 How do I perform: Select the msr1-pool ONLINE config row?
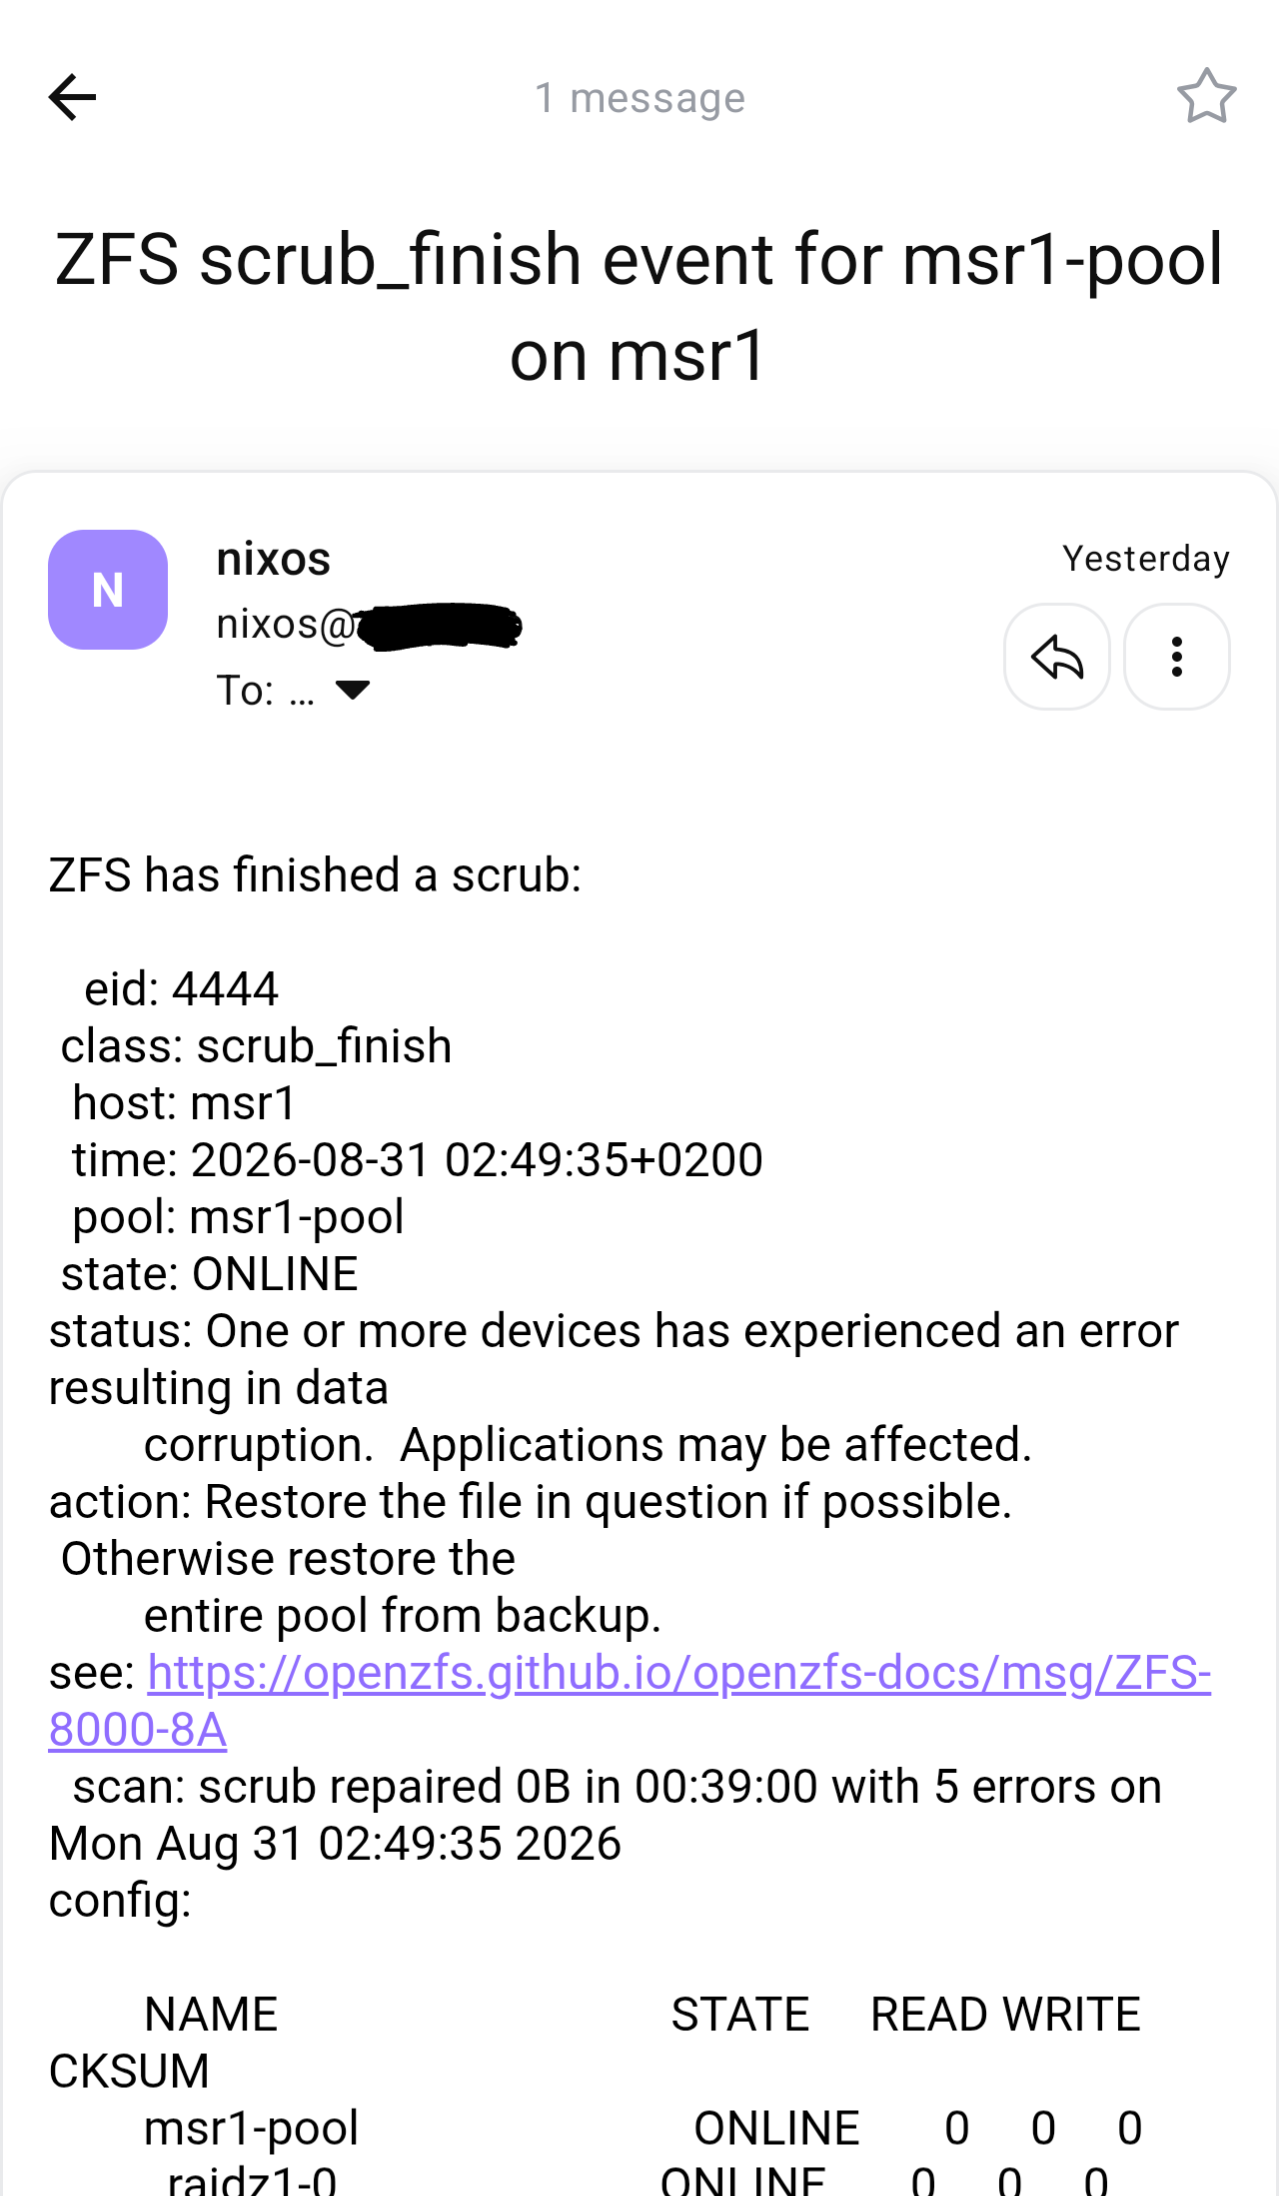[x=643, y=2128]
